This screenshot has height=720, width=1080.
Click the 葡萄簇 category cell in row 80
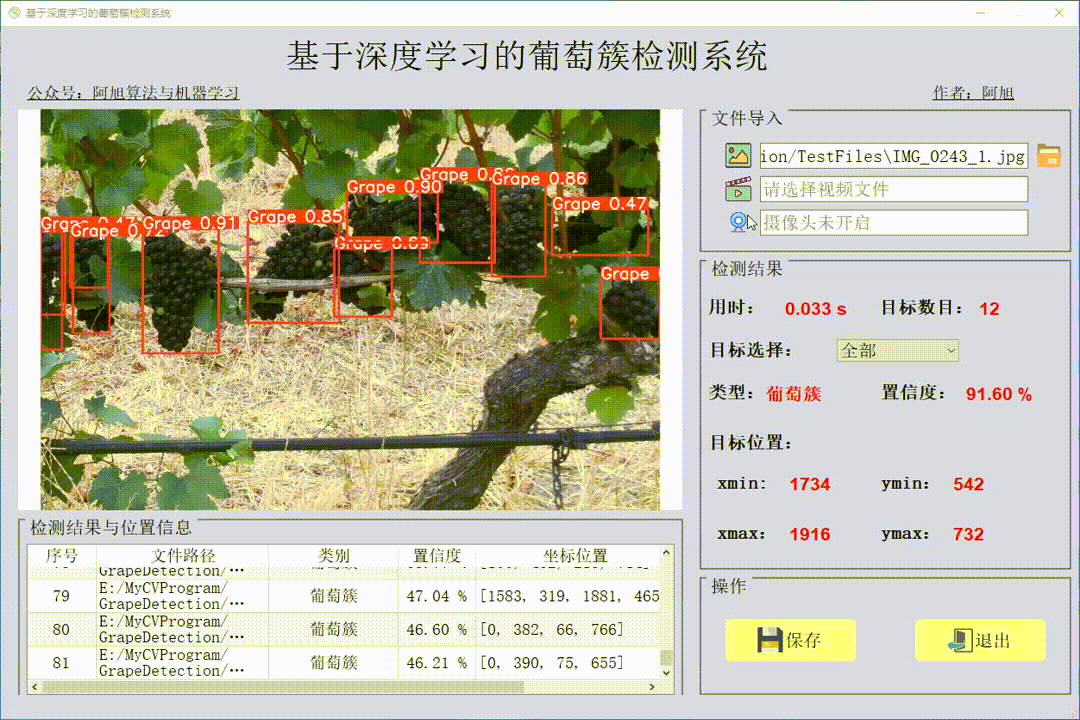coord(333,630)
